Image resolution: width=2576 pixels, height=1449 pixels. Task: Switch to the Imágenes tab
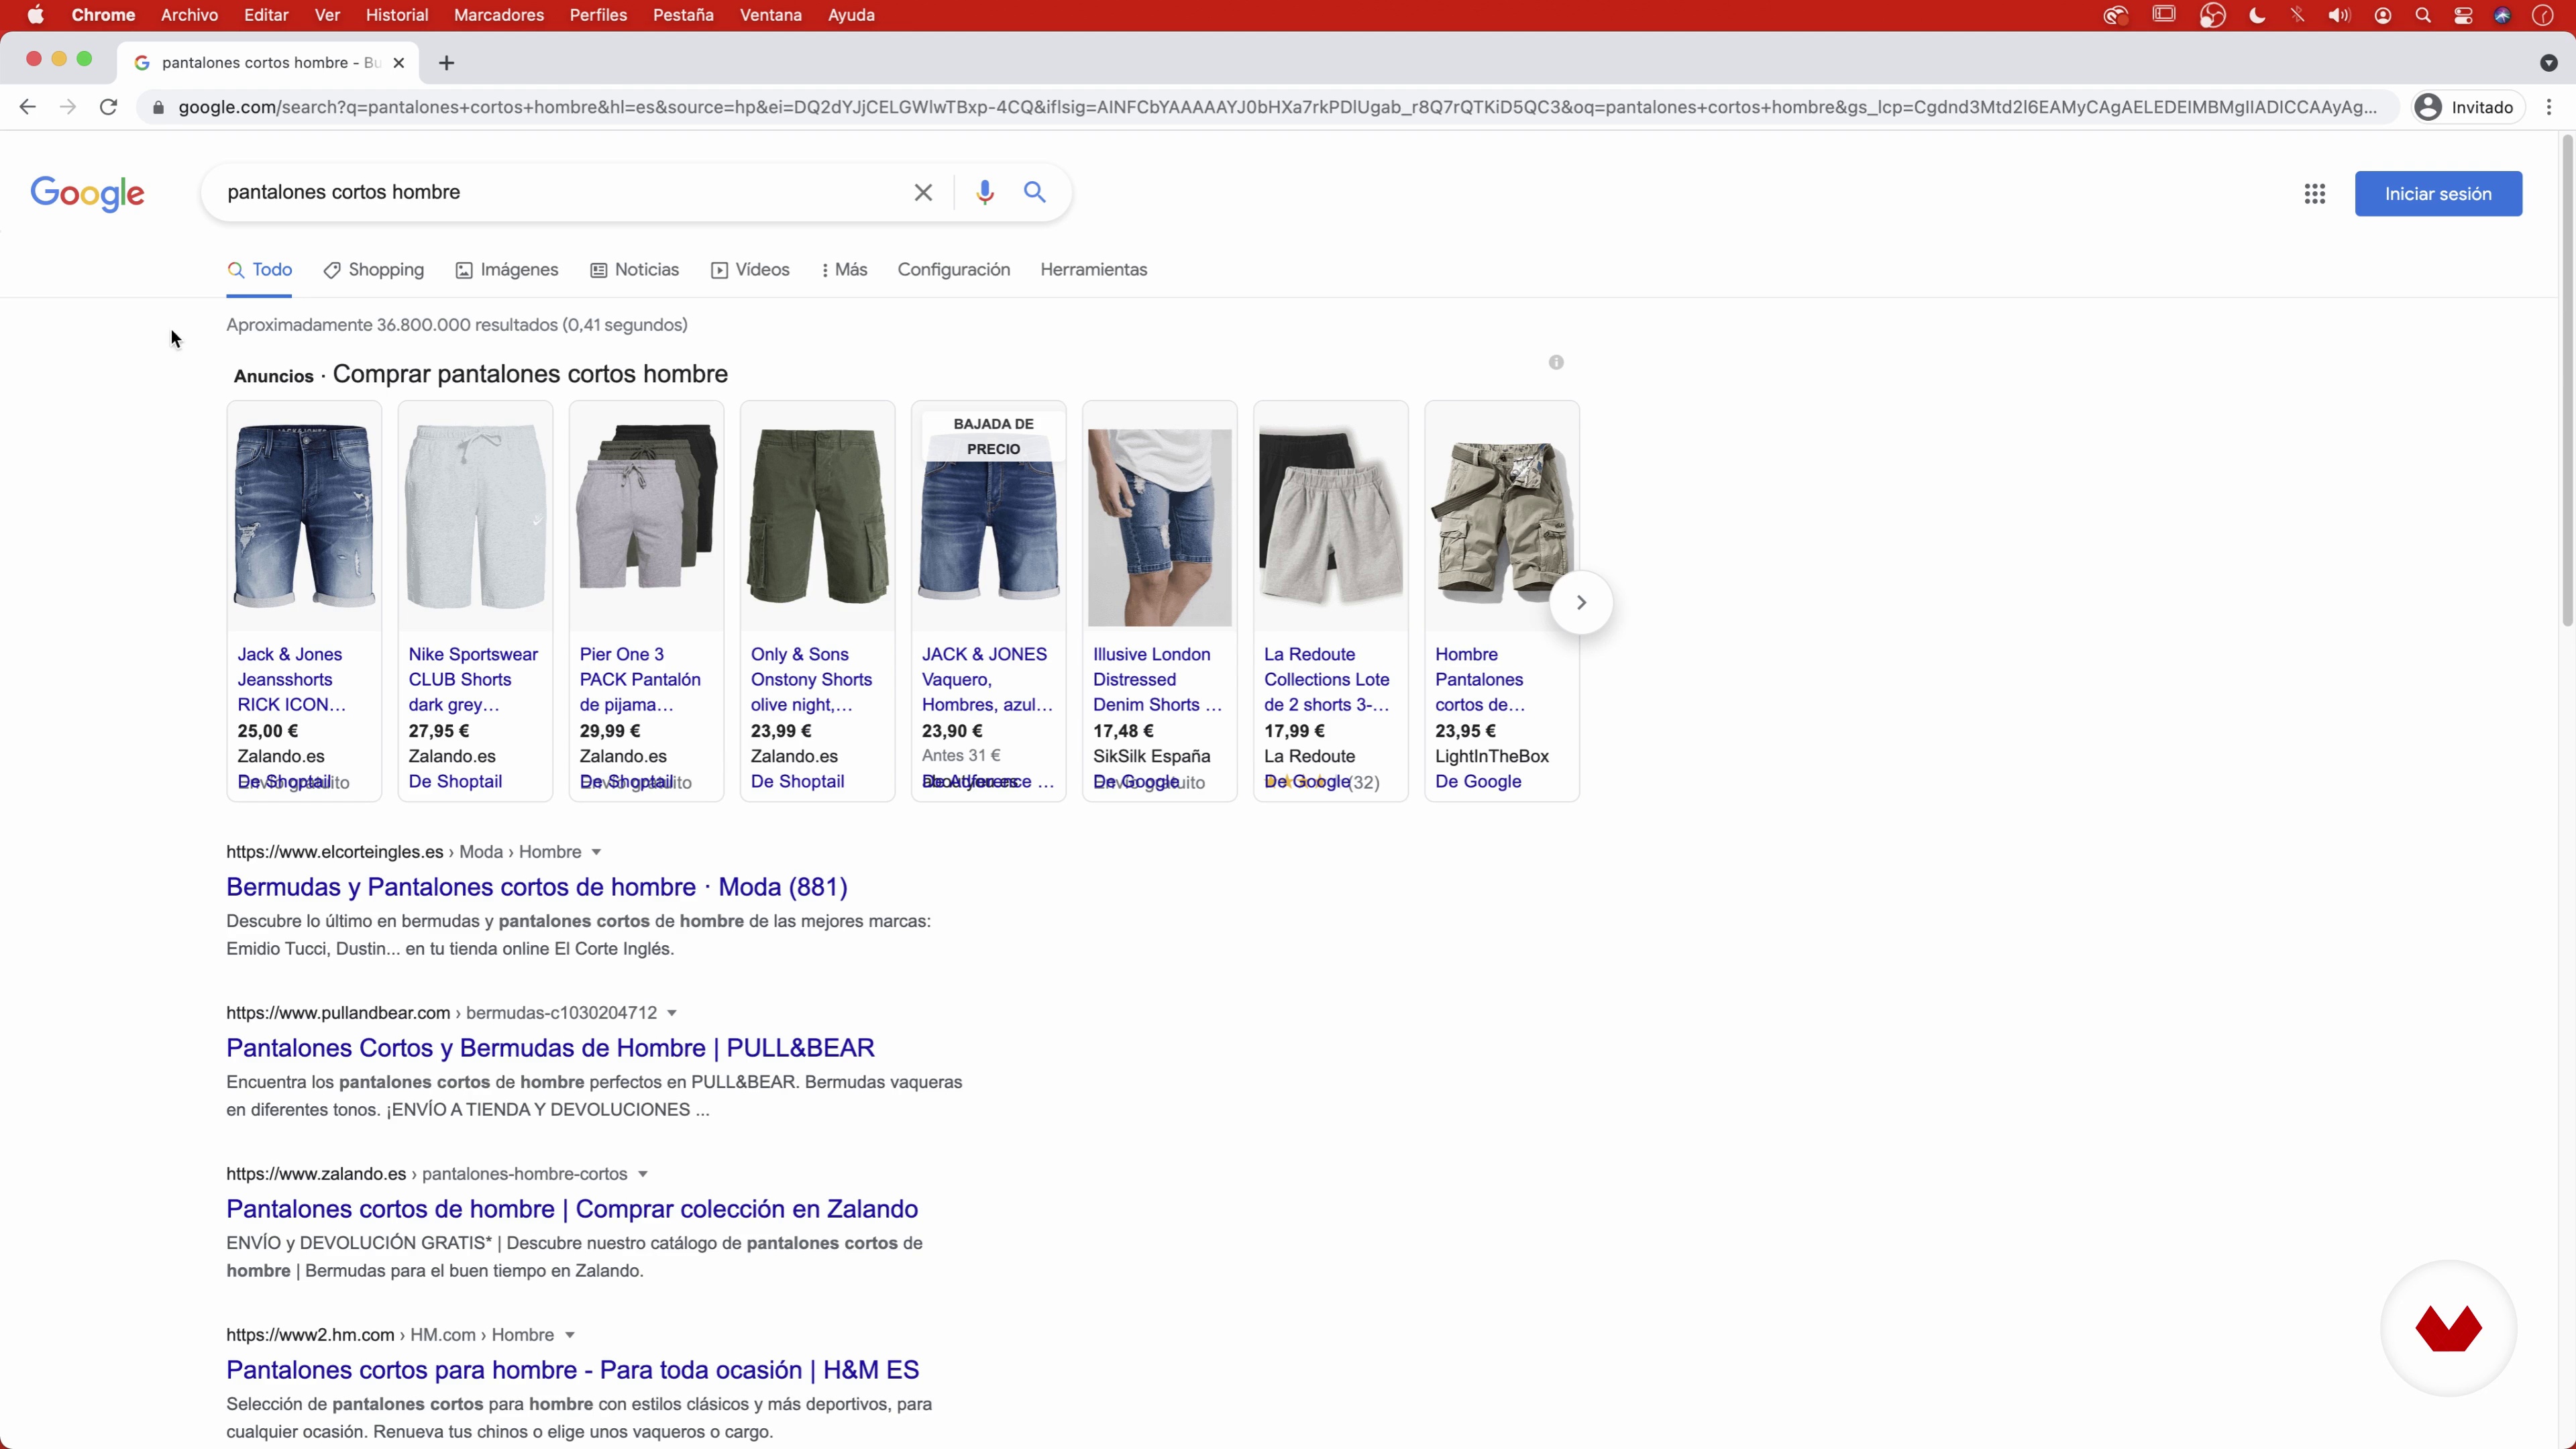pyautogui.click(x=507, y=270)
